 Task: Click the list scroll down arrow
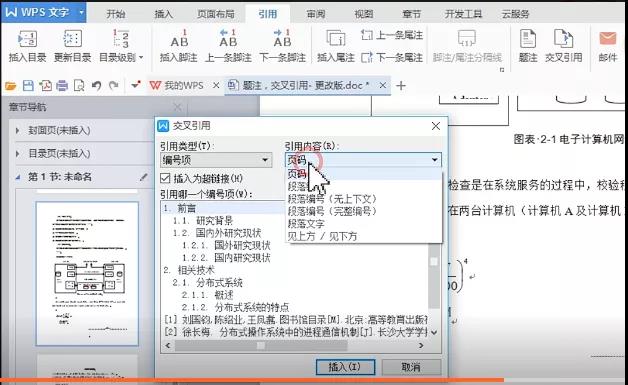pos(434,333)
